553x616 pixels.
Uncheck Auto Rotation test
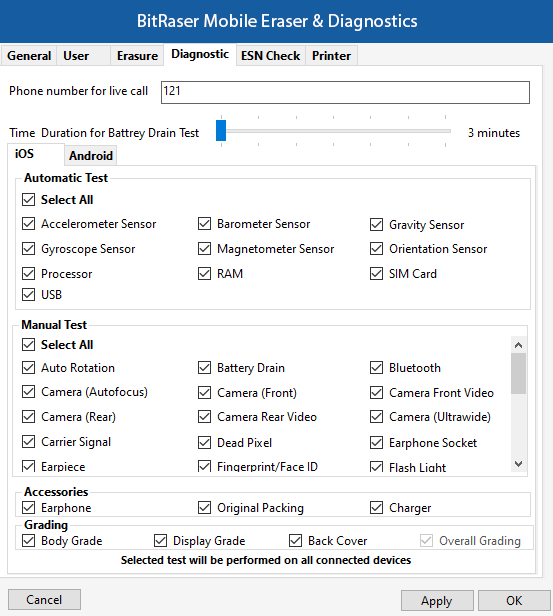click(28, 368)
